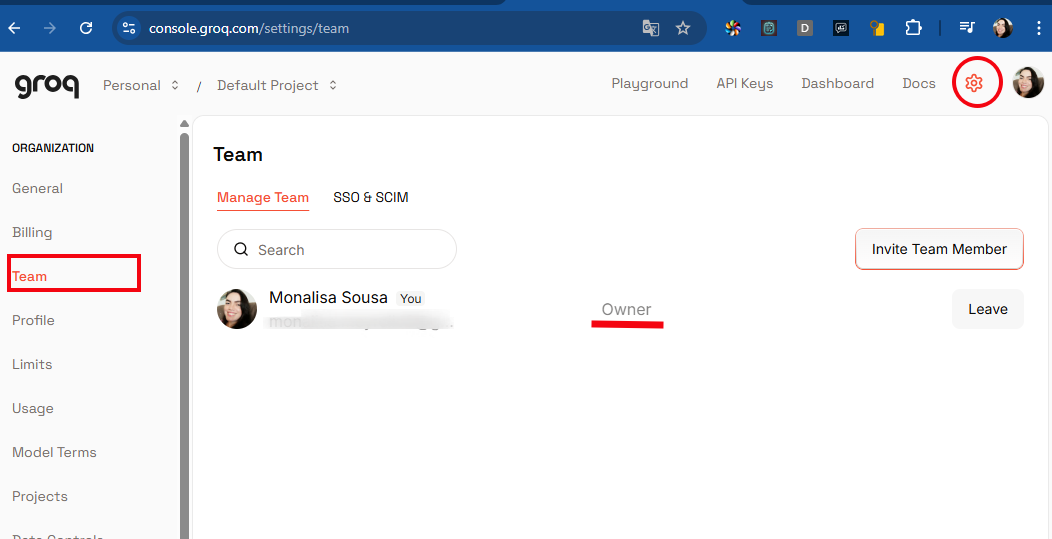Image resolution: width=1052 pixels, height=539 pixels.
Task: Go to API Keys
Action: click(745, 83)
